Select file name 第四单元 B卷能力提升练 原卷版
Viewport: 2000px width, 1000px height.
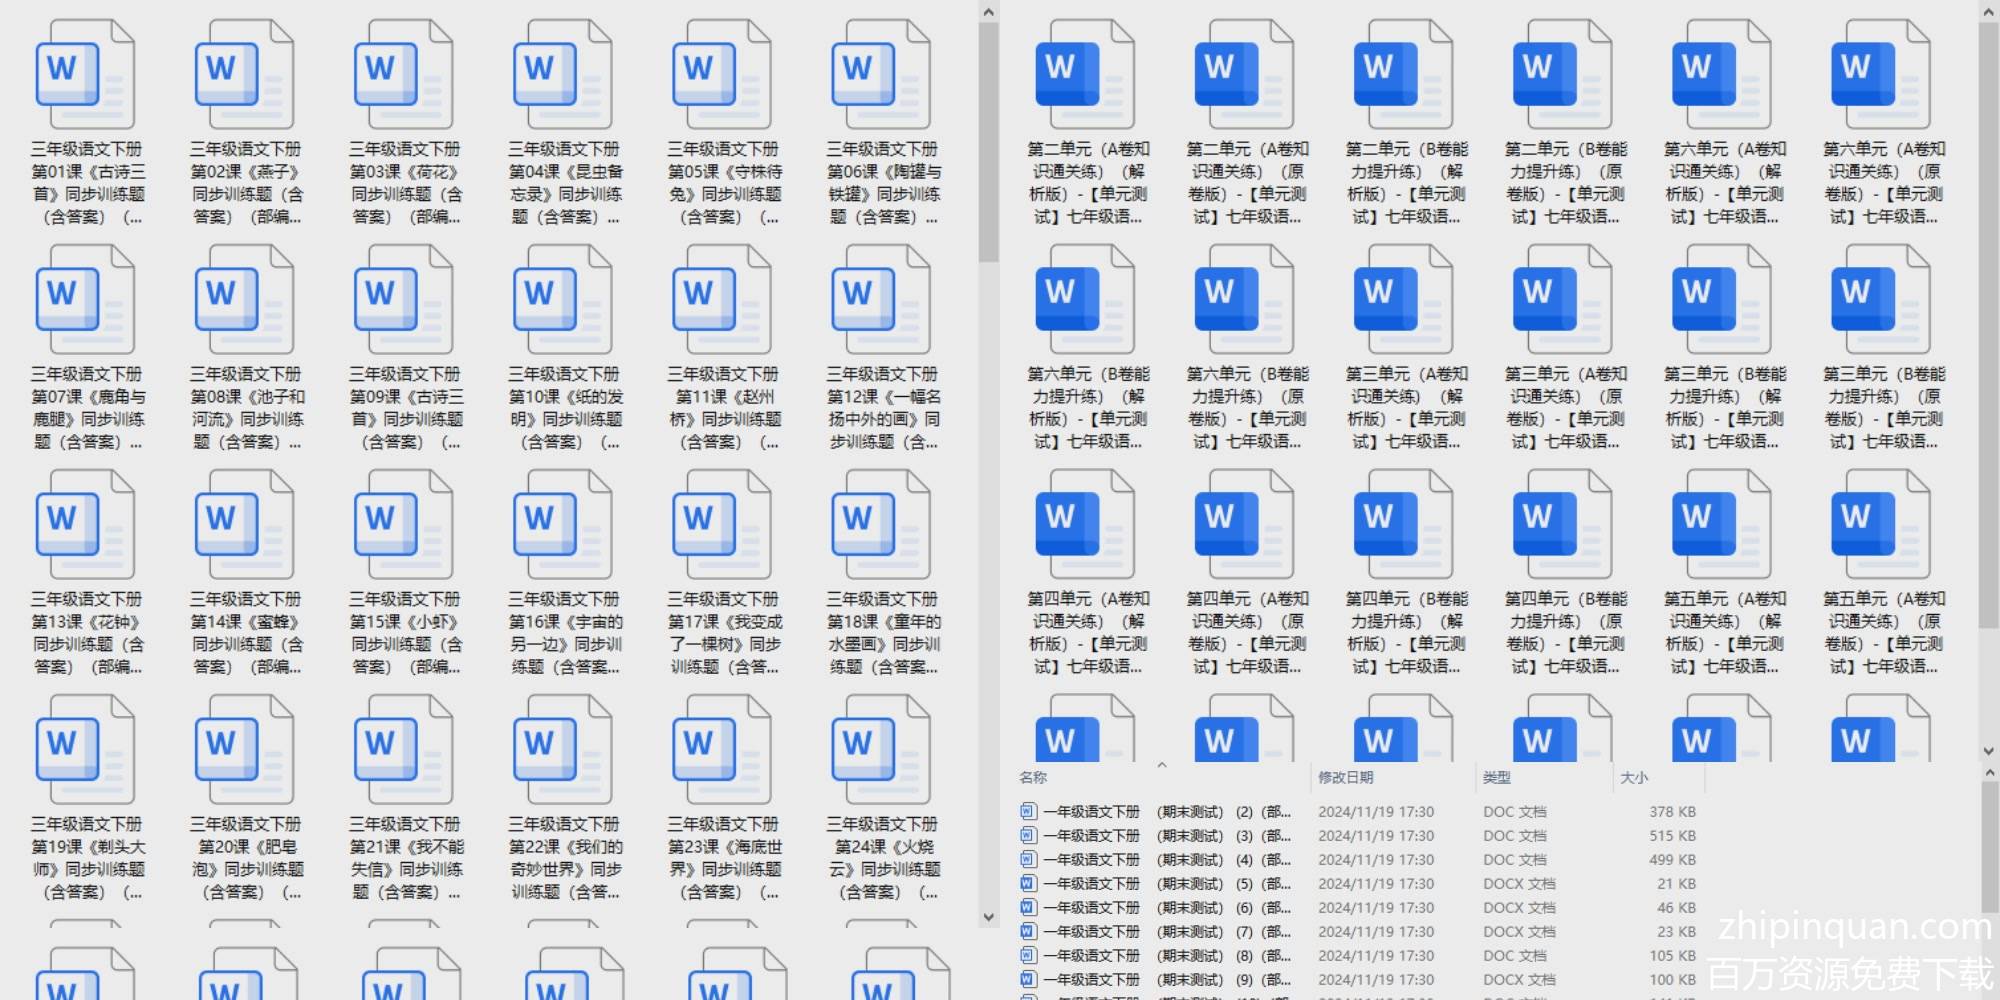coord(1565,633)
